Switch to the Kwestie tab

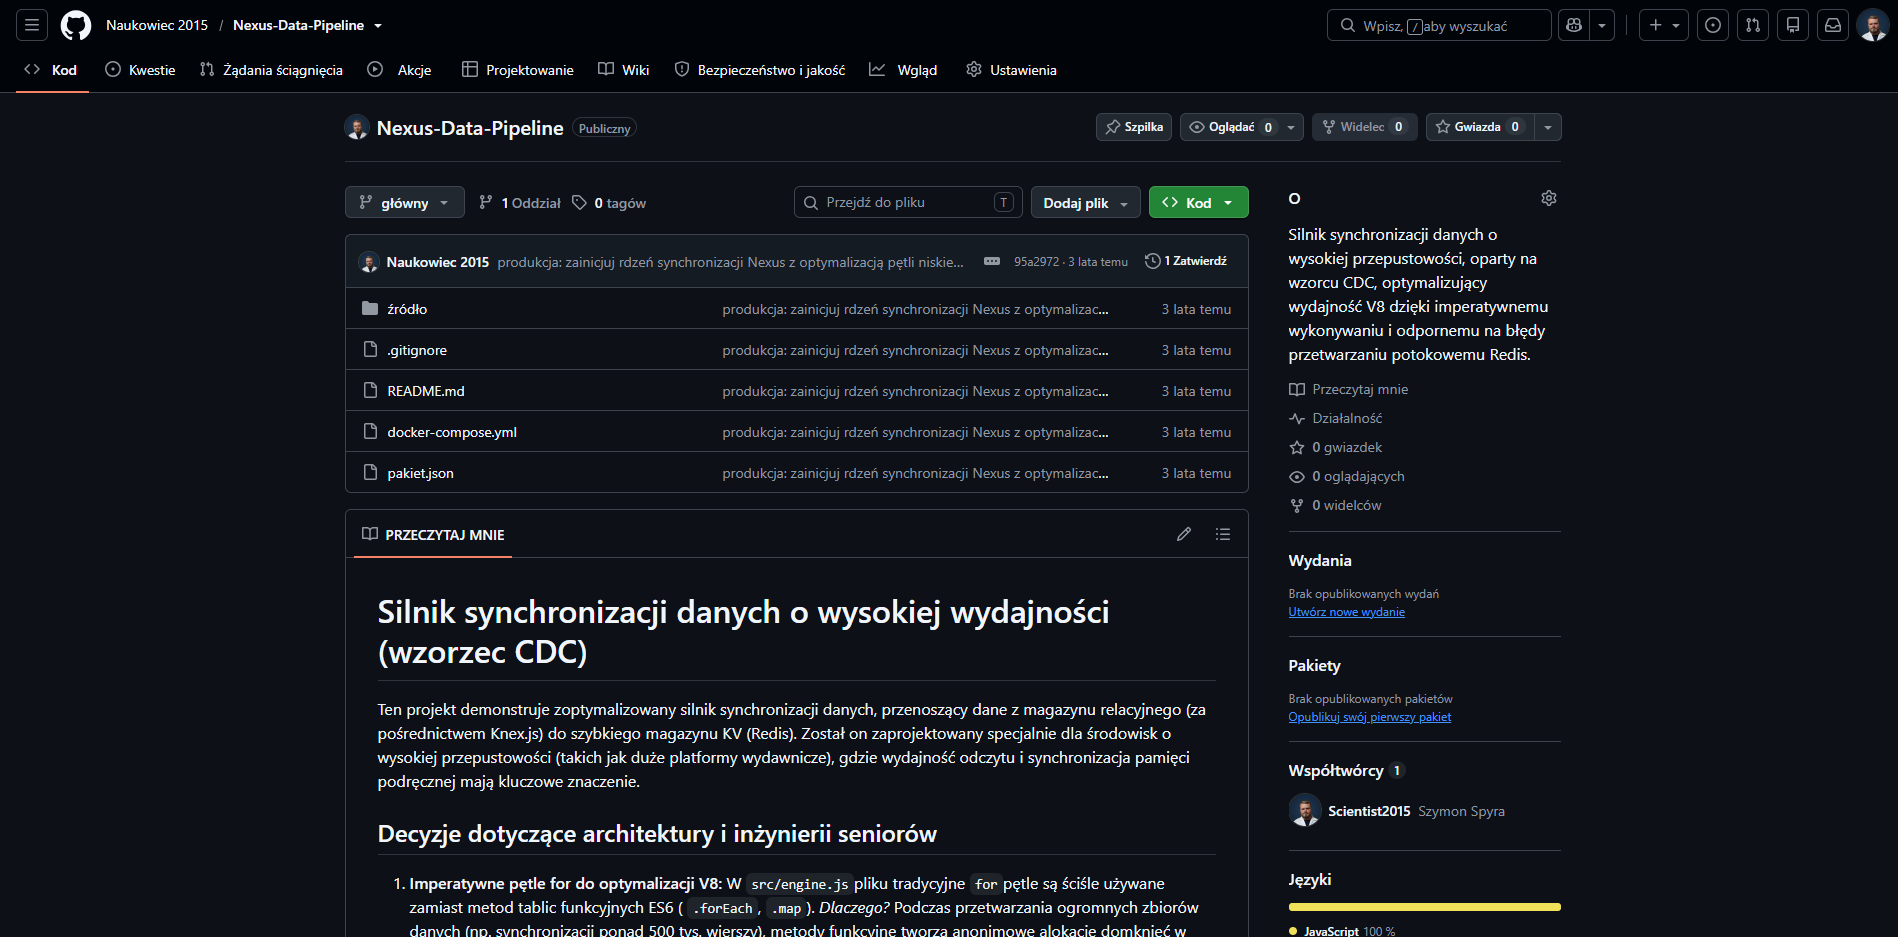[x=140, y=70]
